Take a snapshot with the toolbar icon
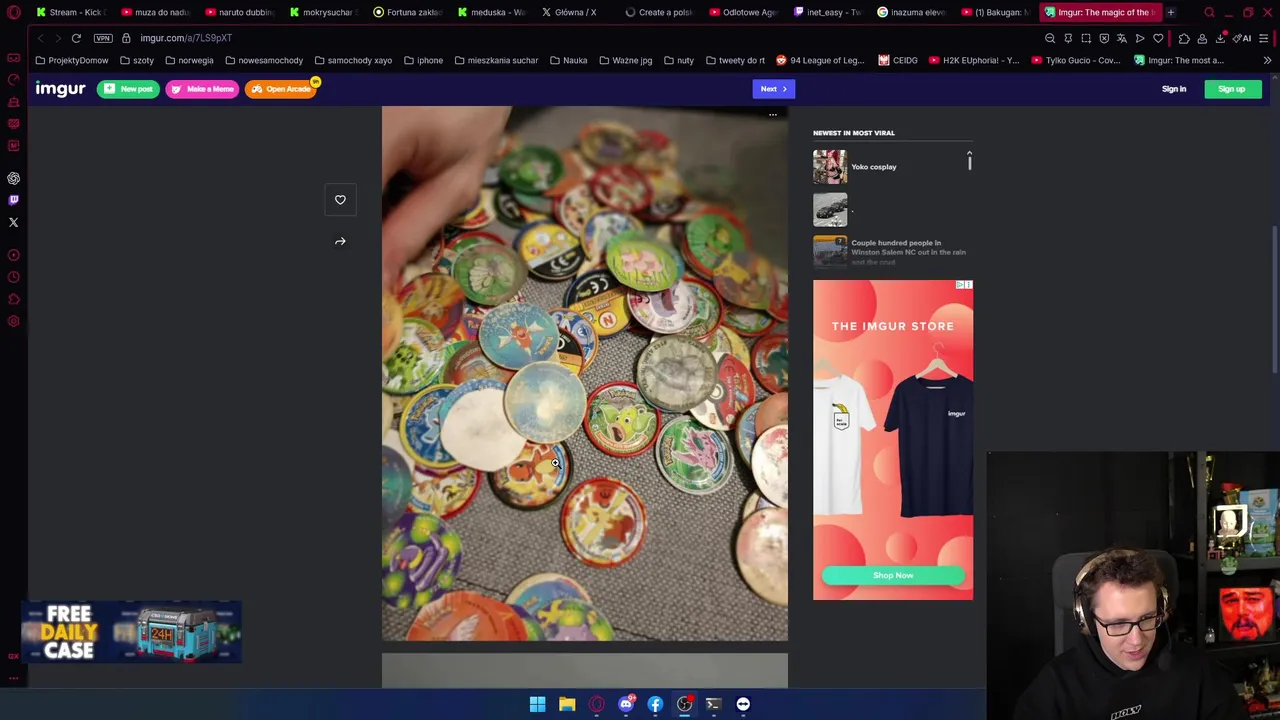This screenshot has height=720, width=1280. coord(1086,38)
